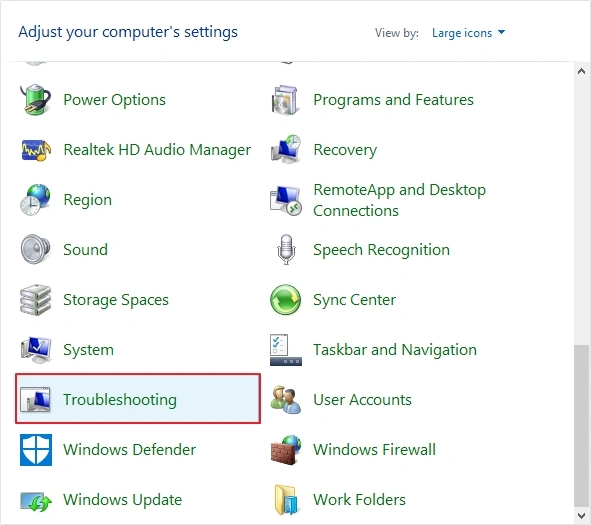Click the User Accounts people icon
The height and width of the screenshot is (525, 591).
pyautogui.click(x=286, y=399)
